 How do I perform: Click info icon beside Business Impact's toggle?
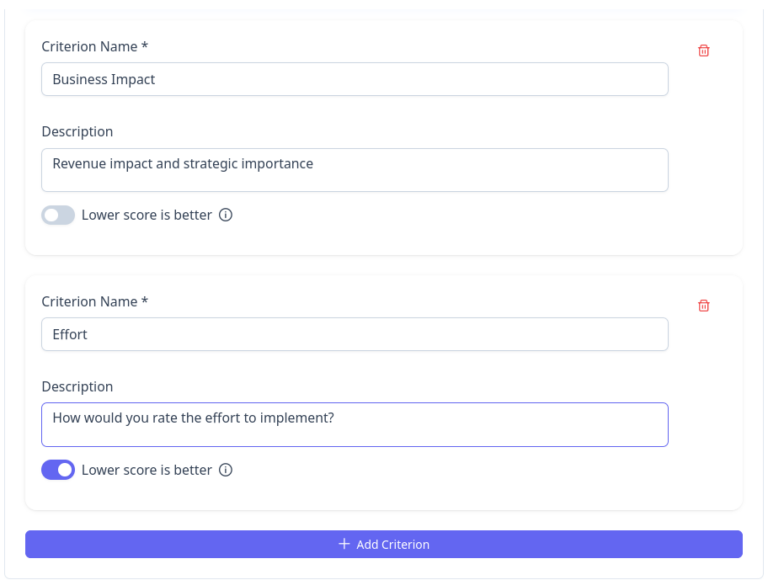(226, 215)
